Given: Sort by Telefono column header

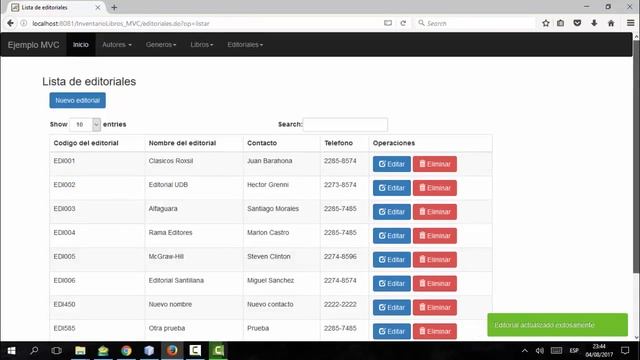Looking at the screenshot, I should [344, 143].
